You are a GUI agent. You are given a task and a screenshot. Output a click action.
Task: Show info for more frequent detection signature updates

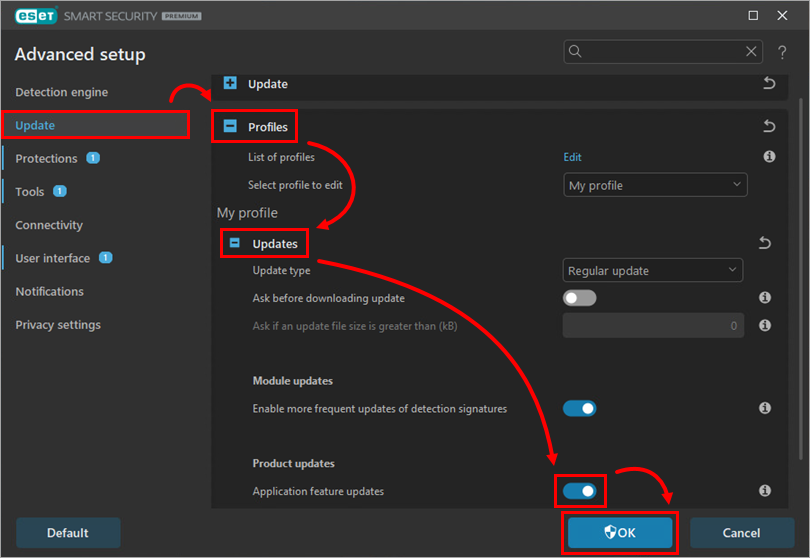point(765,408)
